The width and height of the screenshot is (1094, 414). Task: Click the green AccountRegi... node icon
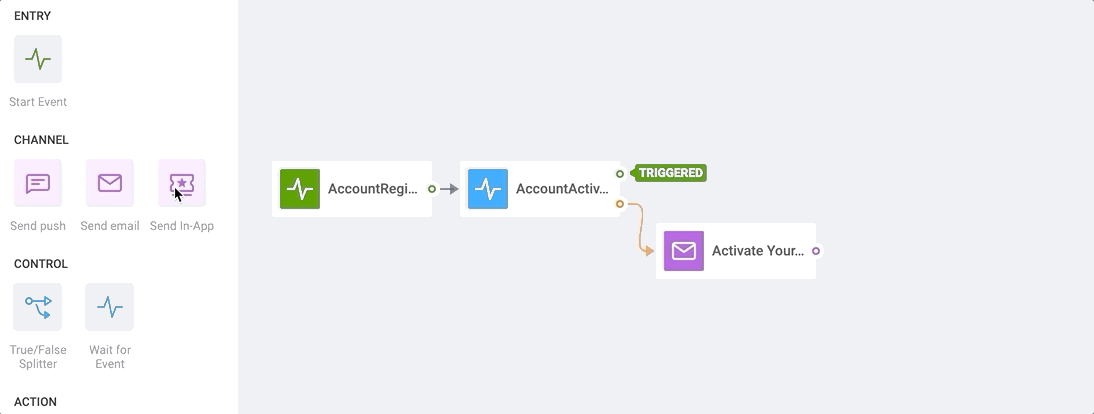(300, 188)
